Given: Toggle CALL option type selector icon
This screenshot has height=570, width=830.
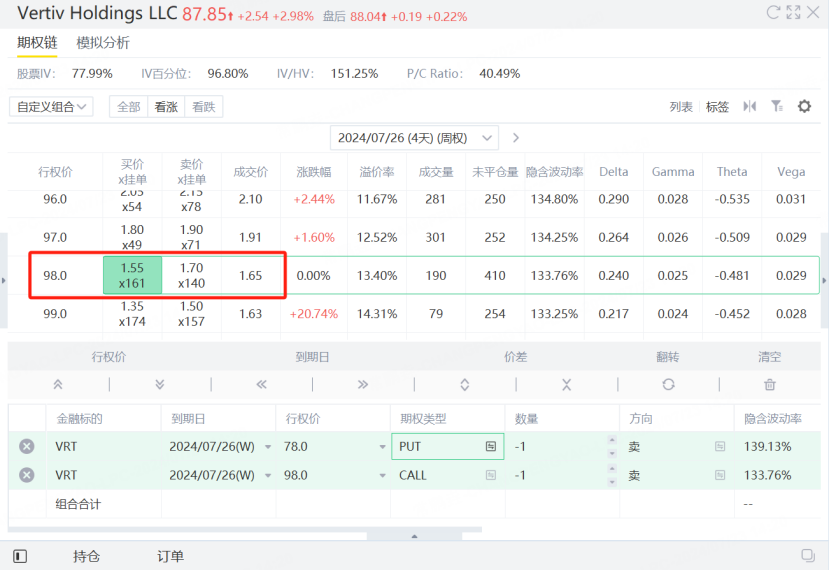Looking at the screenshot, I should tap(491, 475).
